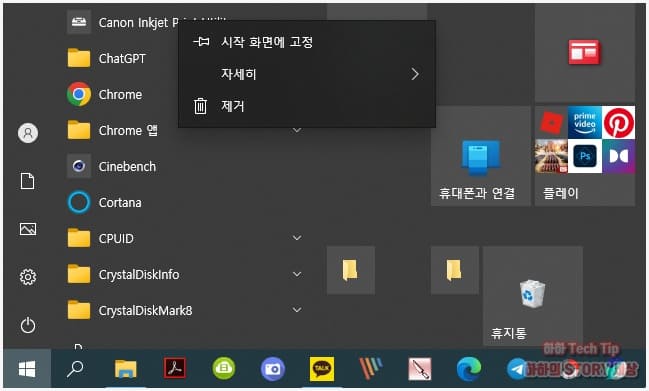Open the right small folder tile

pos(454,270)
